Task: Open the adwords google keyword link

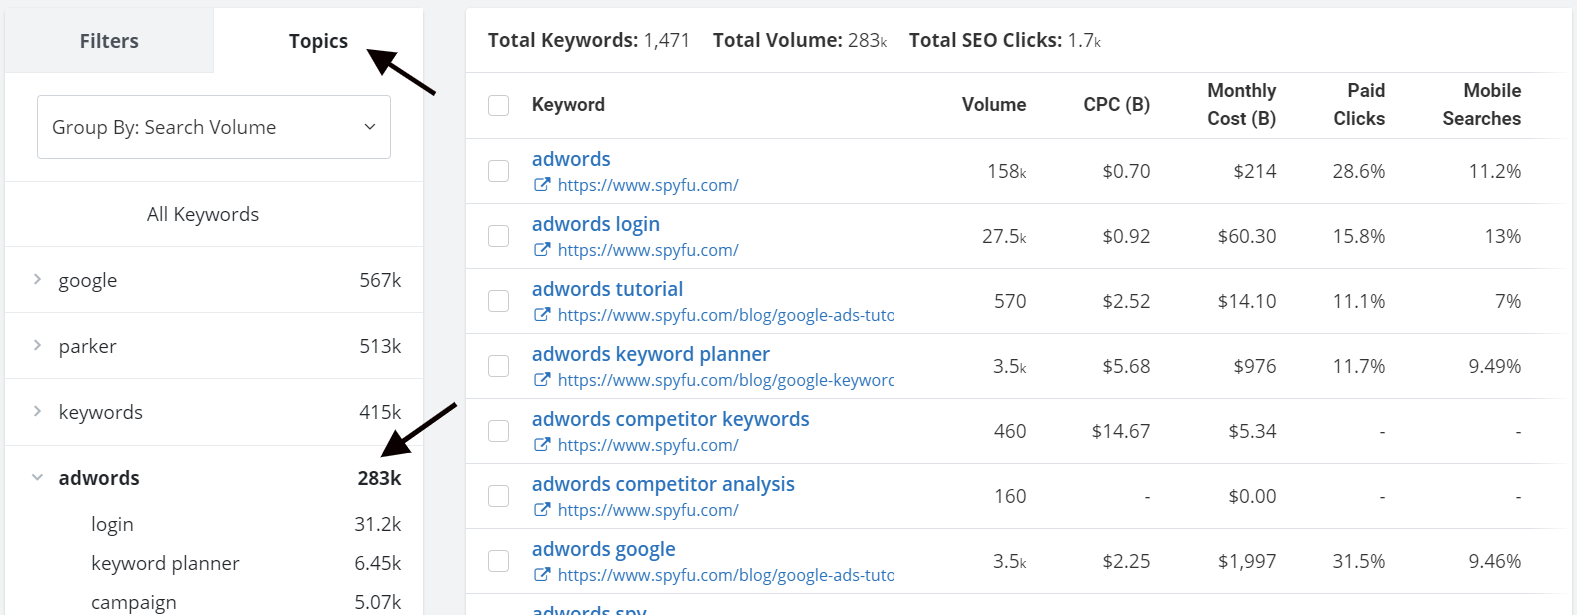Action: click(x=604, y=549)
